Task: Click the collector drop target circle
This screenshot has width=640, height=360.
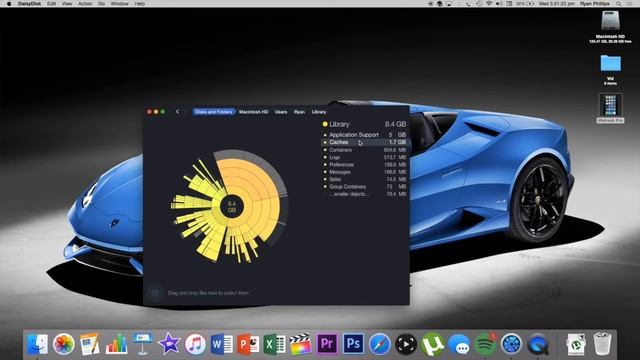Action: pos(155,293)
